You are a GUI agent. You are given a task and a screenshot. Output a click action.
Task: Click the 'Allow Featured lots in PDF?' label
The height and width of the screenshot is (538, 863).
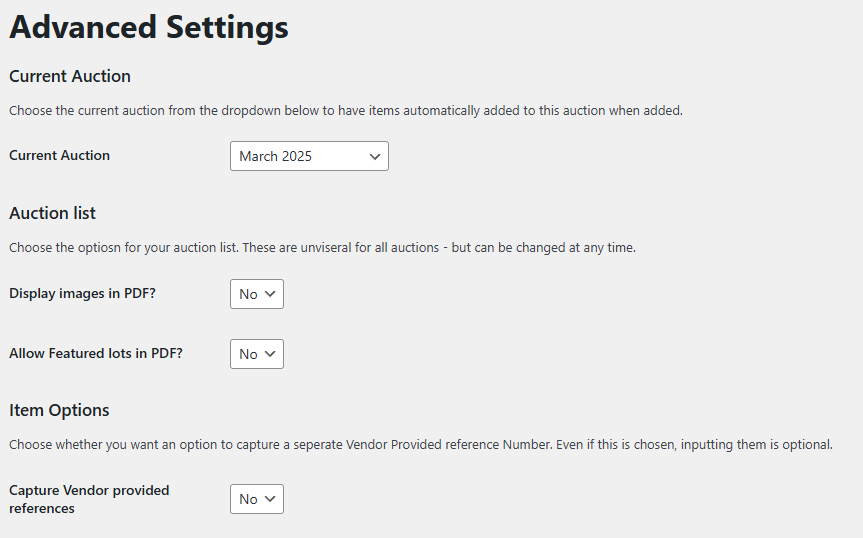tap(96, 354)
